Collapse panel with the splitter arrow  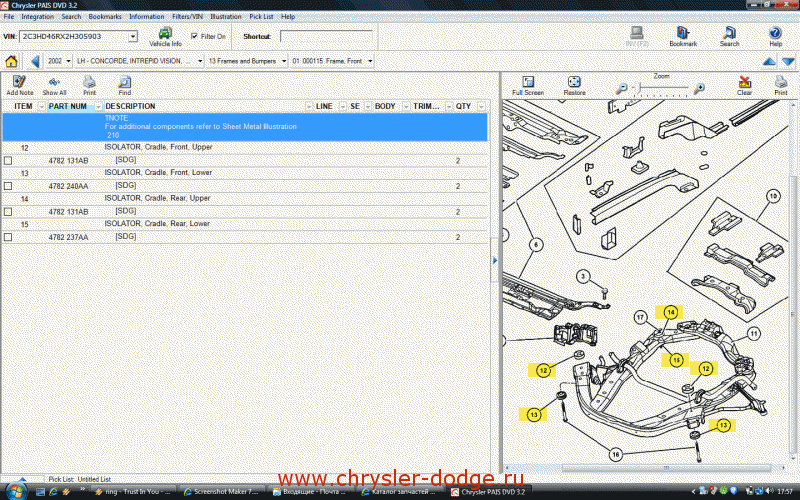click(494, 260)
